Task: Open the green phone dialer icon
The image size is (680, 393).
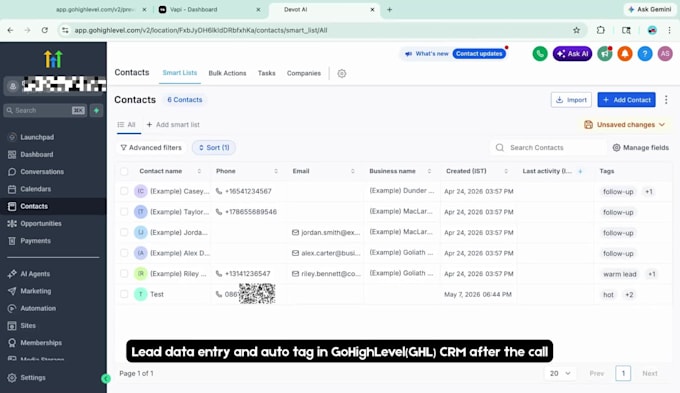Action: click(x=540, y=54)
